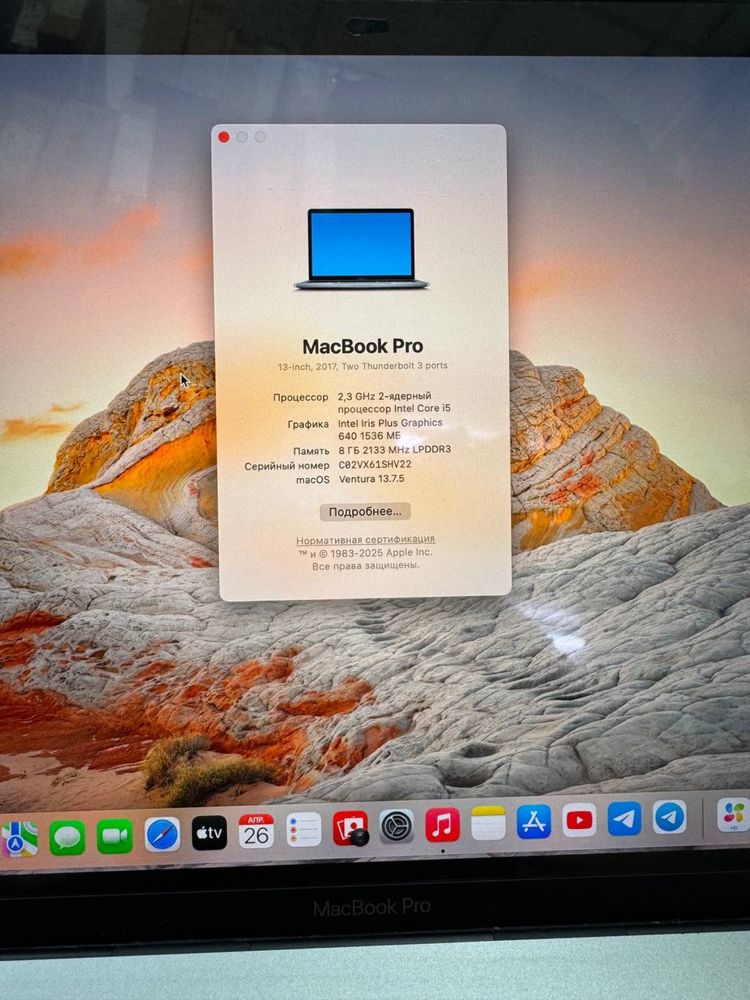The image size is (750, 1000).
Task: Click the MacBook Pro laptop image
Action: point(362,249)
